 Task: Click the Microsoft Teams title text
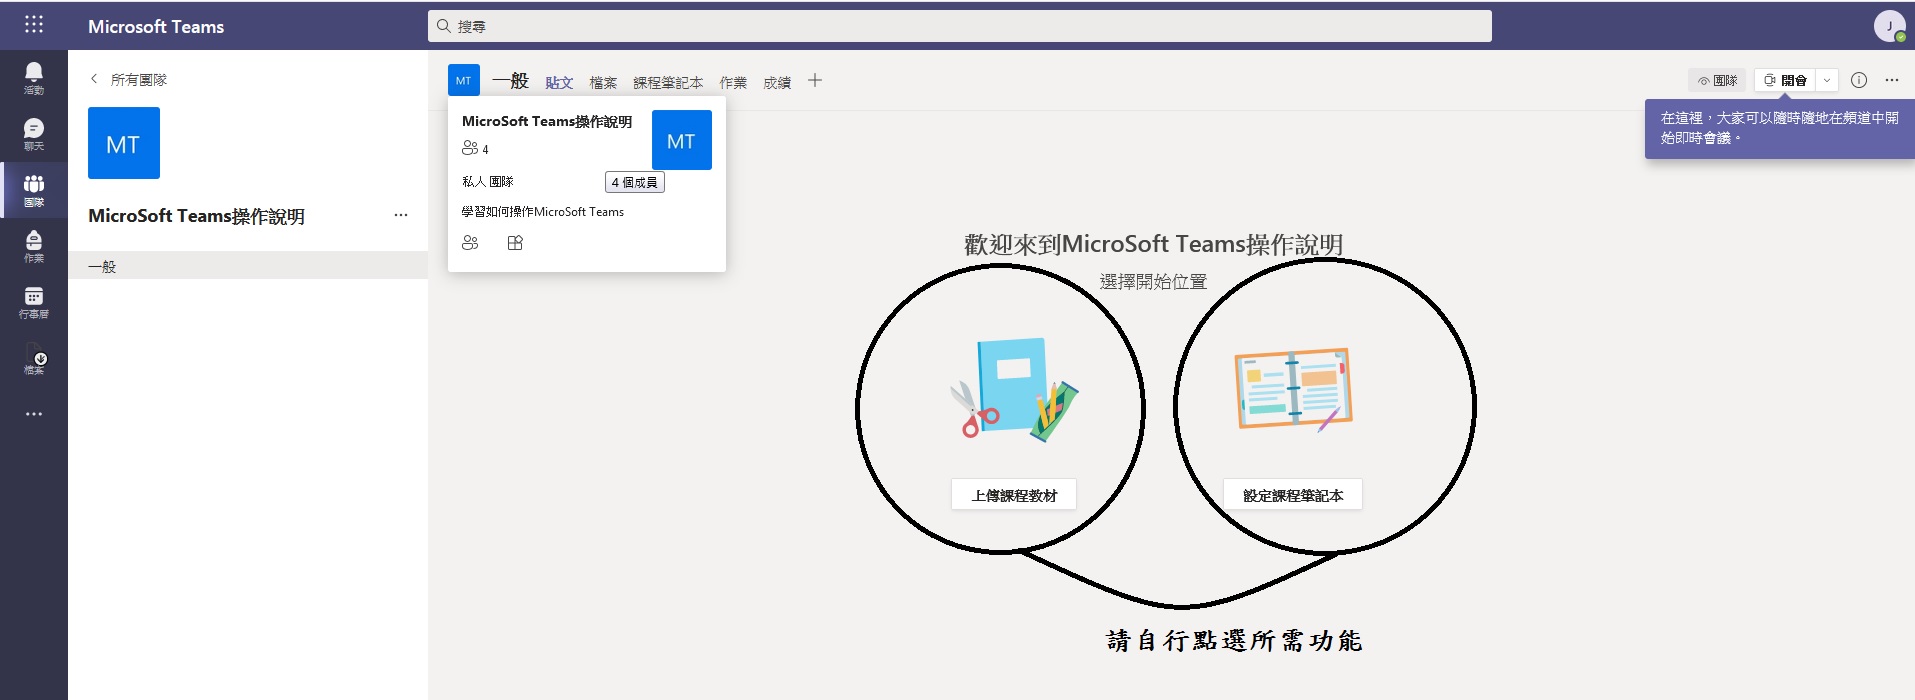click(156, 26)
